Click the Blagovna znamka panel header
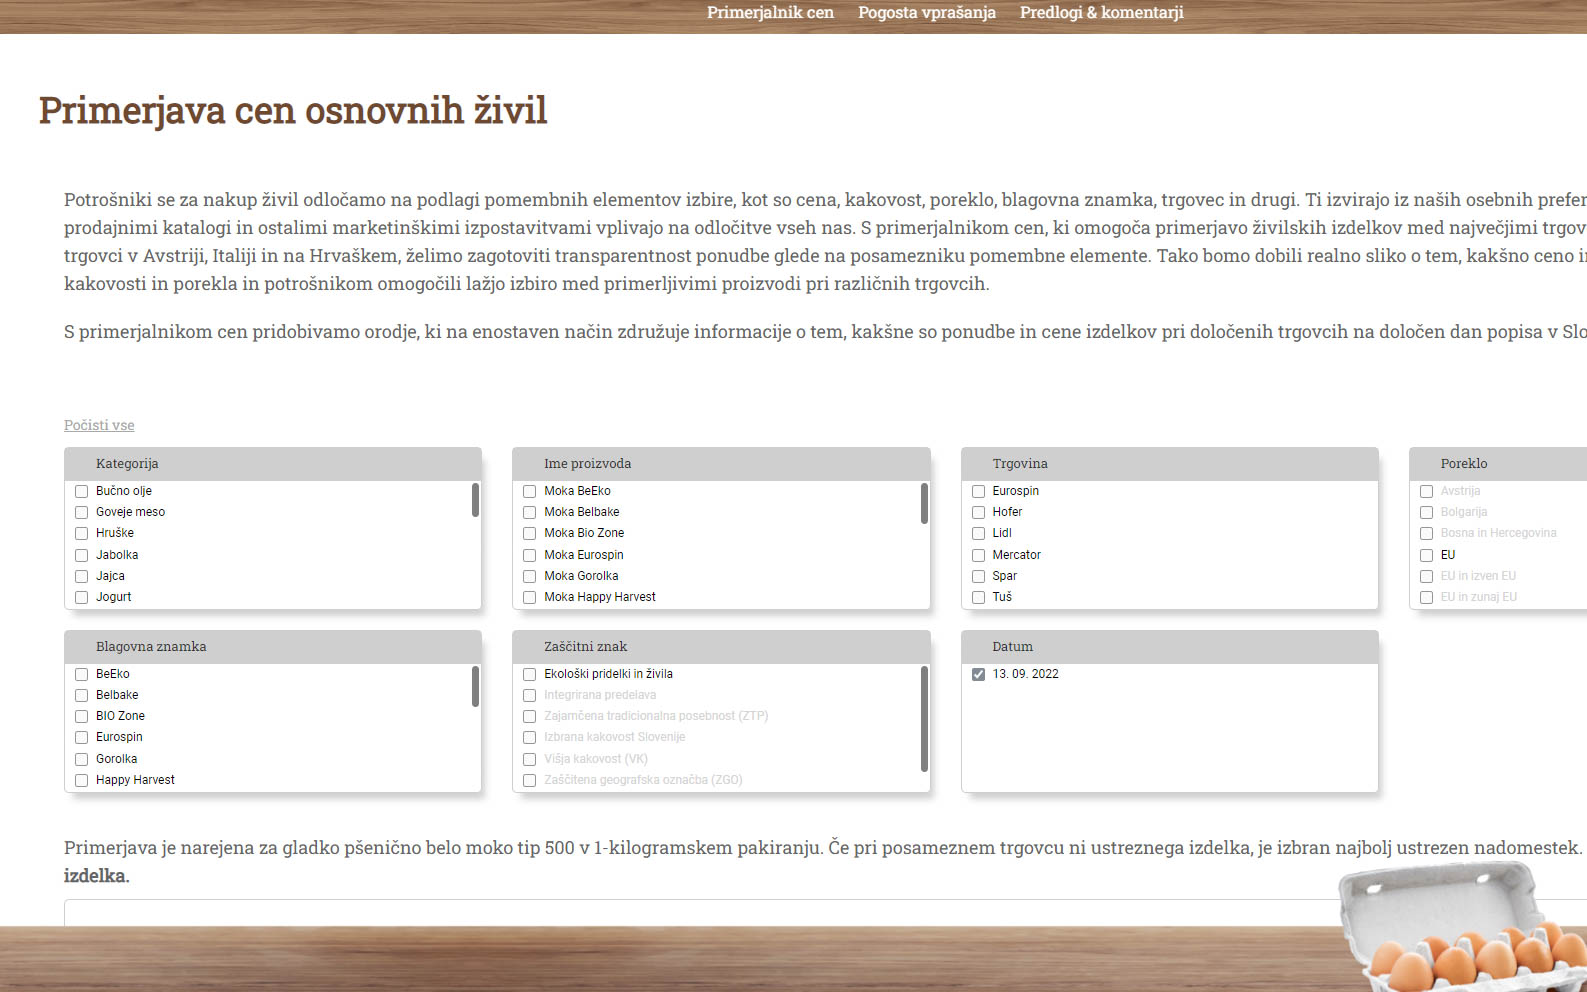1587x992 pixels. pyautogui.click(x=273, y=647)
